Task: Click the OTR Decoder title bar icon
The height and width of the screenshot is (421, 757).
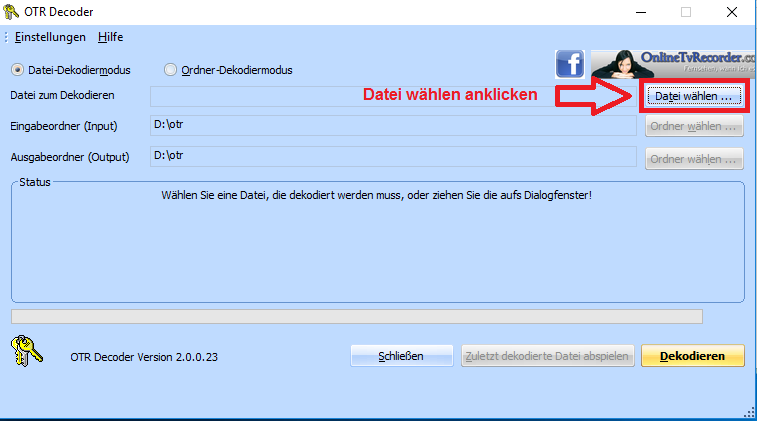Action: click(12, 12)
